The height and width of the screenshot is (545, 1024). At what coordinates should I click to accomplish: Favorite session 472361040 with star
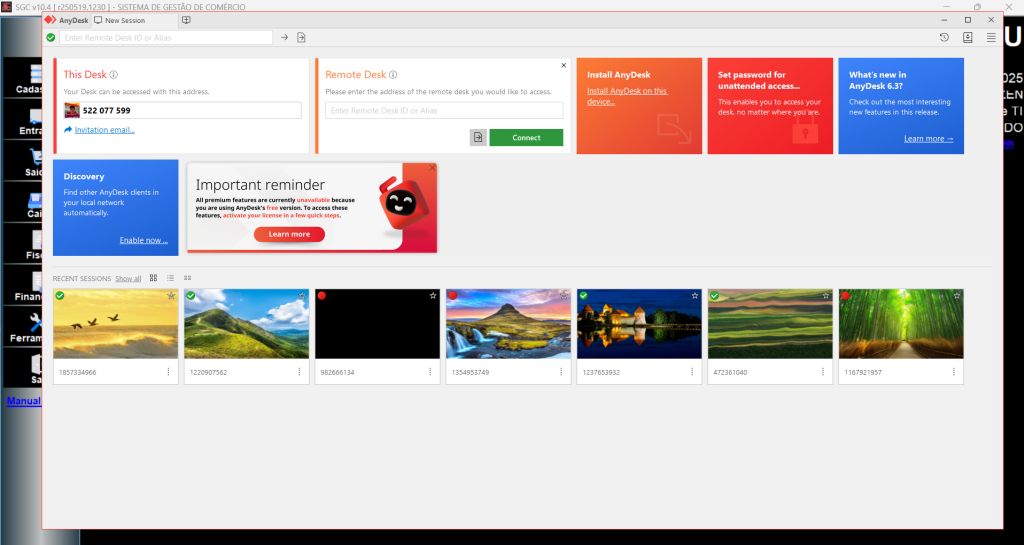point(825,296)
